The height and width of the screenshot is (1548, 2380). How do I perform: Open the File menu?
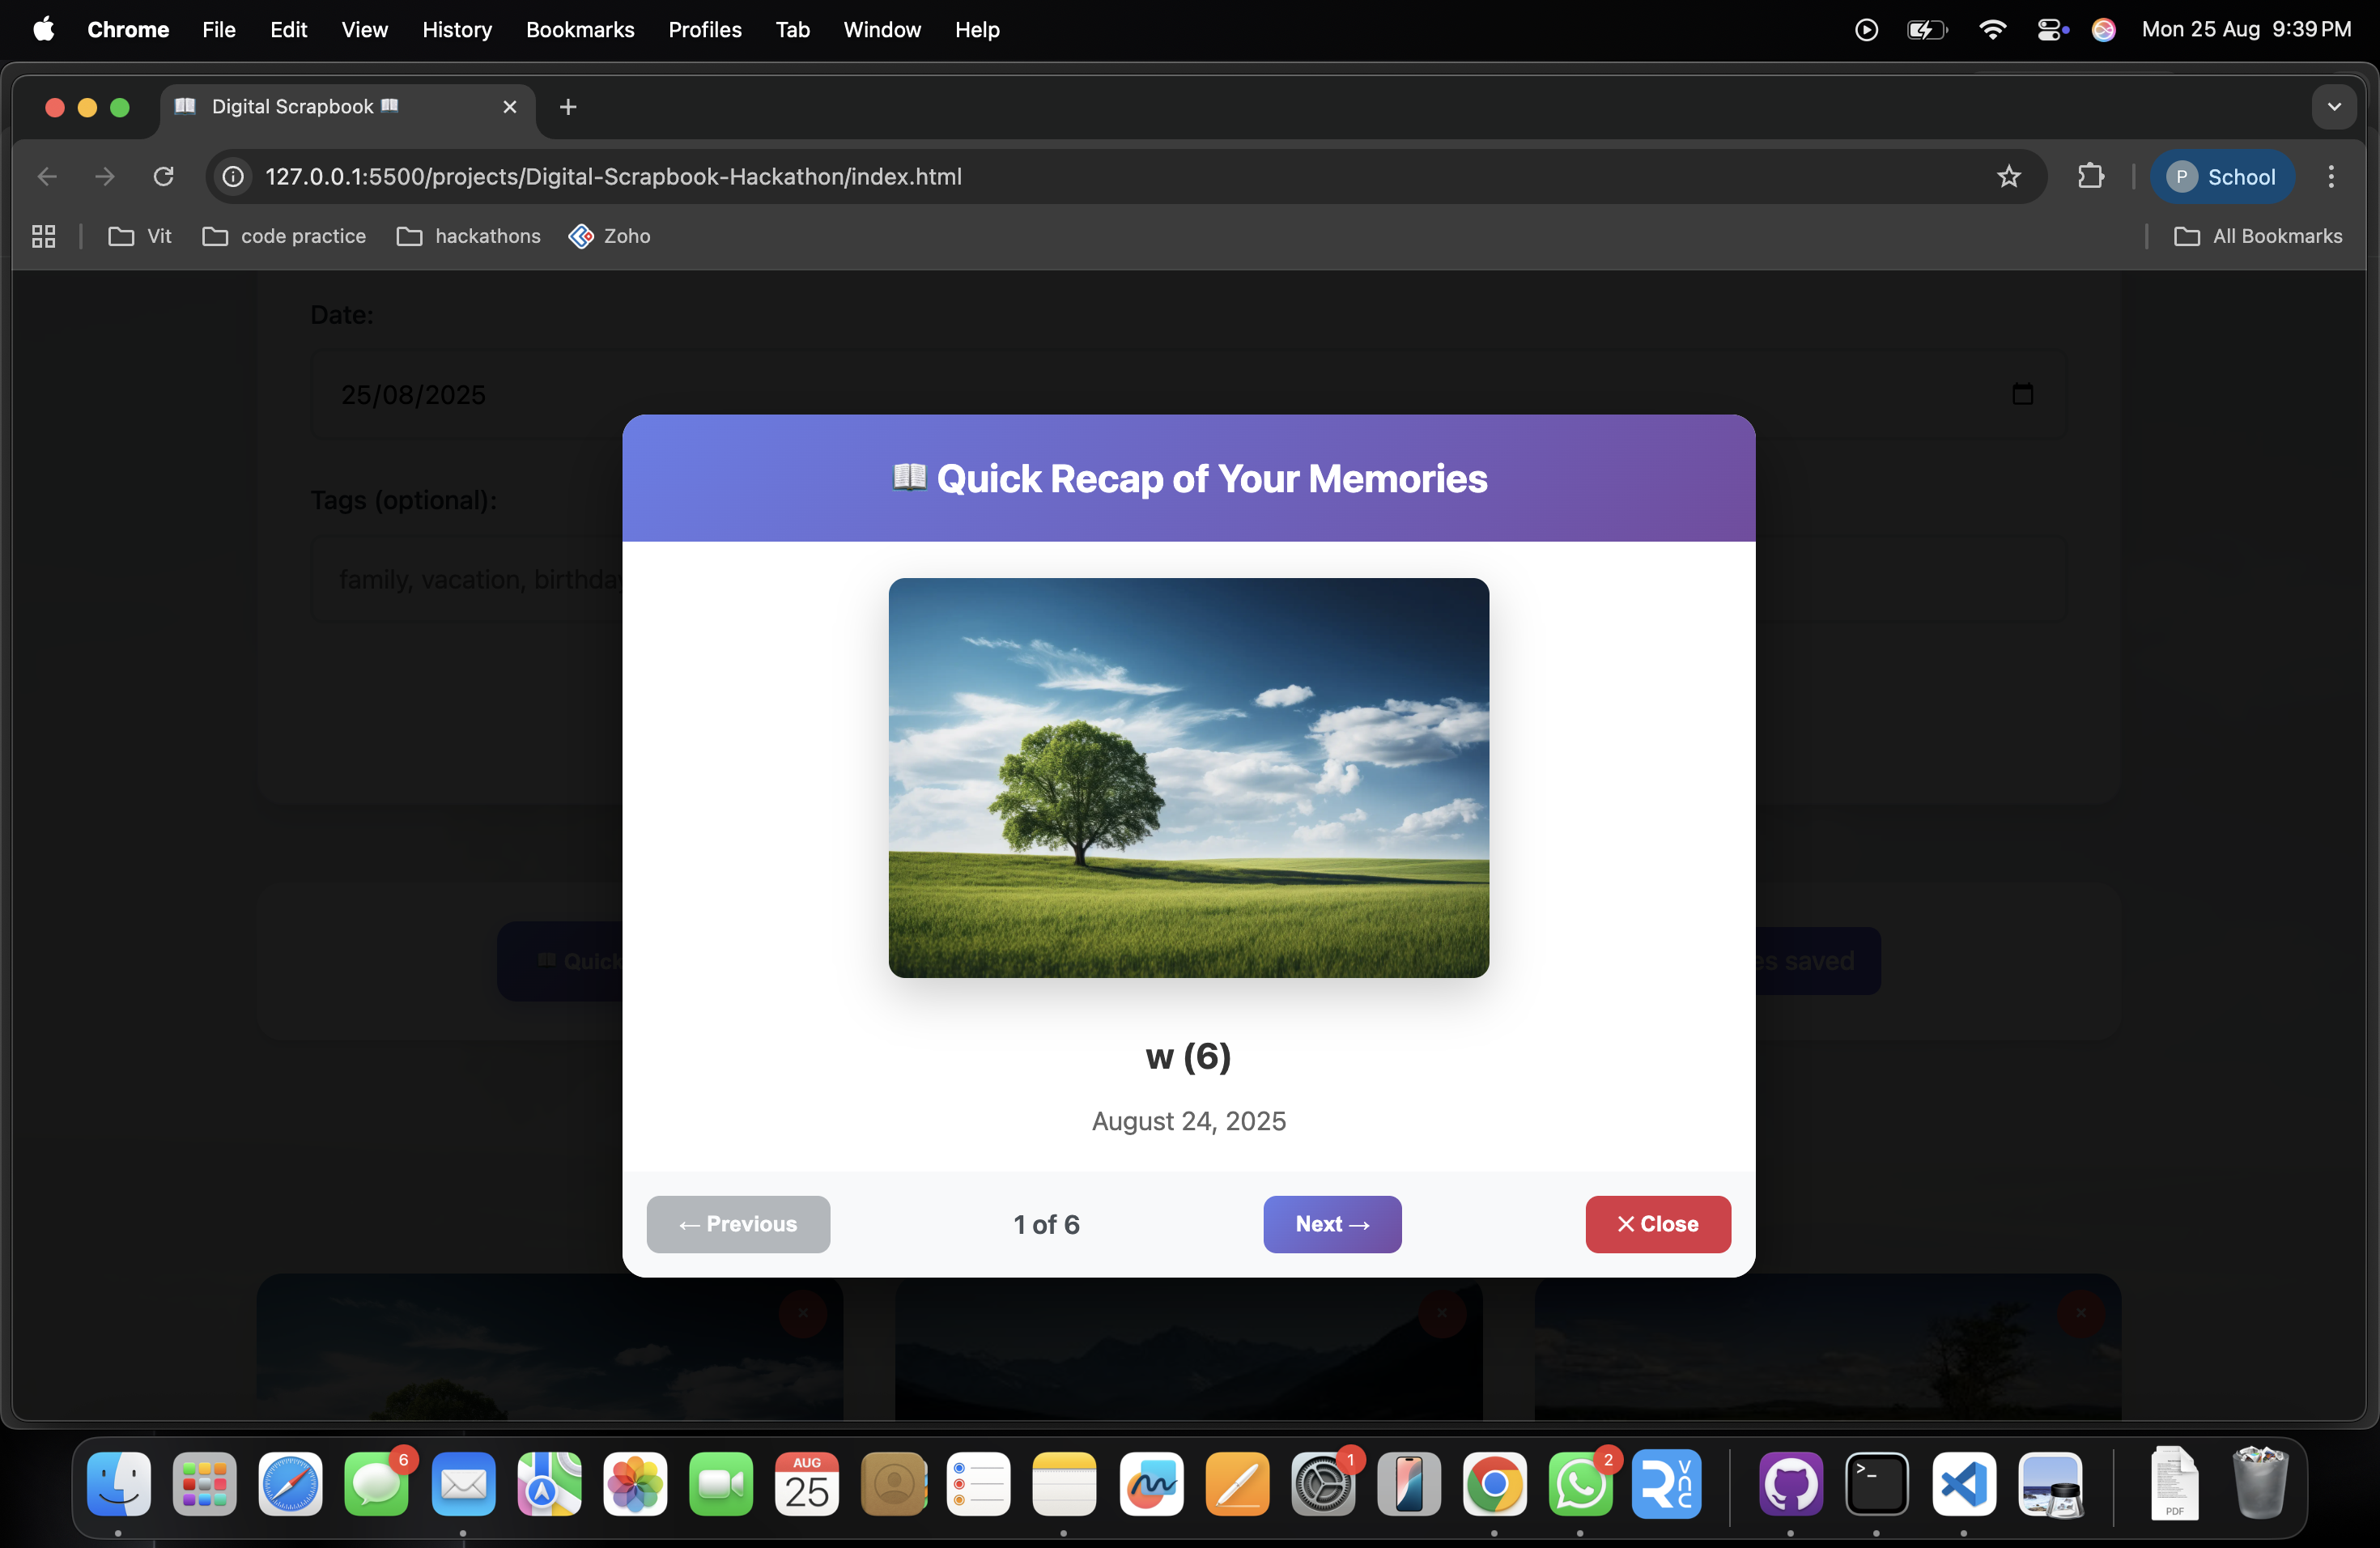click(219, 30)
